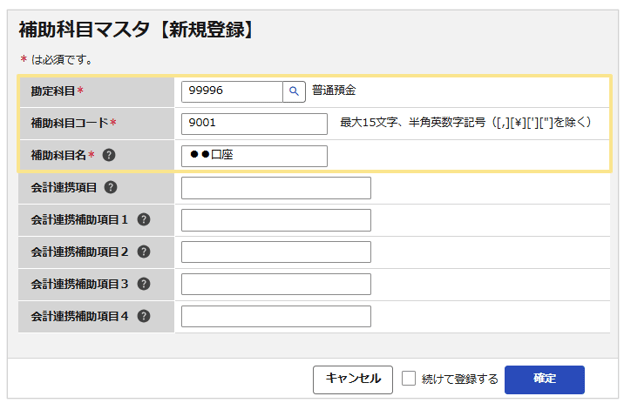Select the 普通預金 account name text
The width and height of the screenshot is (624, 403).
pos(334,90)
